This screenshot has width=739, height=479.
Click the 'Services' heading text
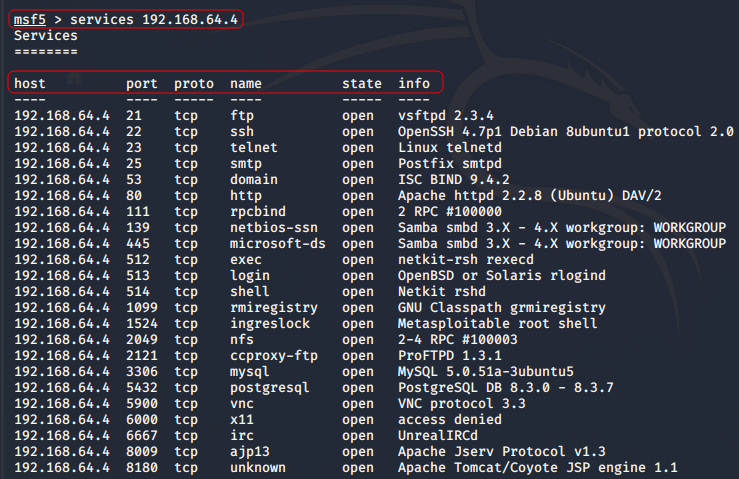(46, 36)
